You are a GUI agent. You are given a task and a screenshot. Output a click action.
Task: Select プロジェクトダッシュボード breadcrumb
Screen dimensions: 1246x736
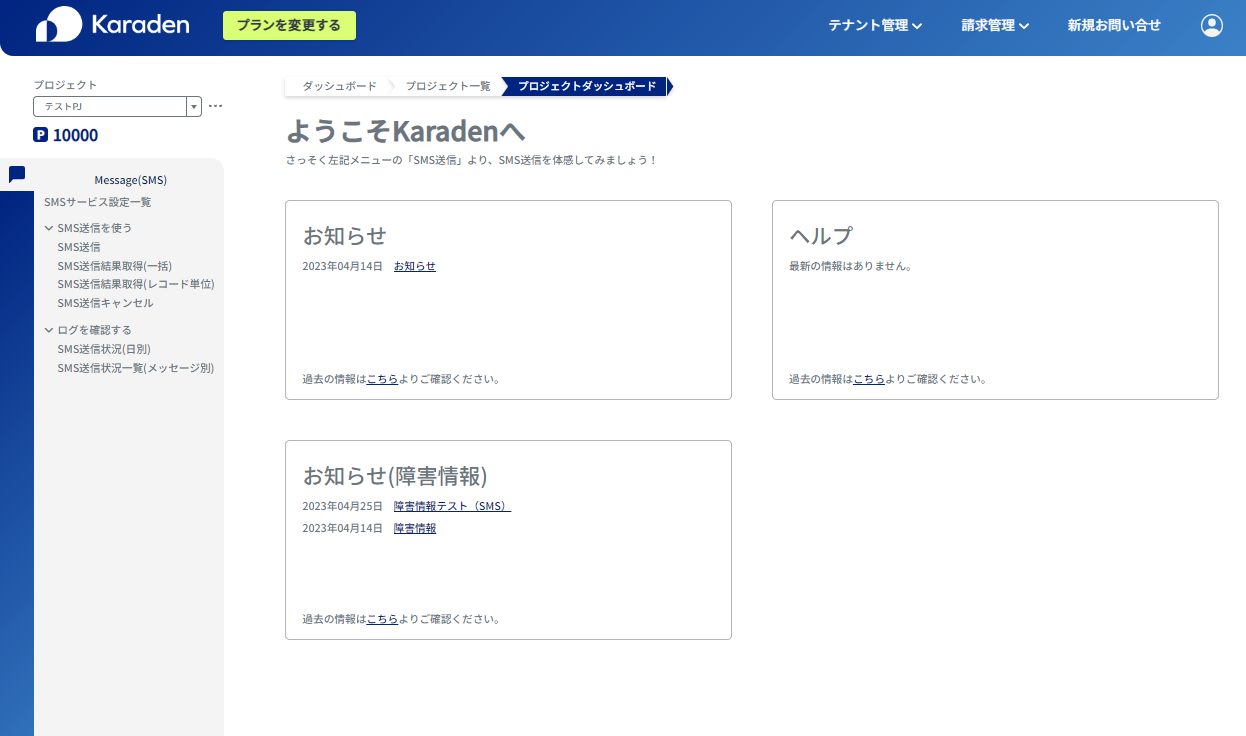(587, 86)
